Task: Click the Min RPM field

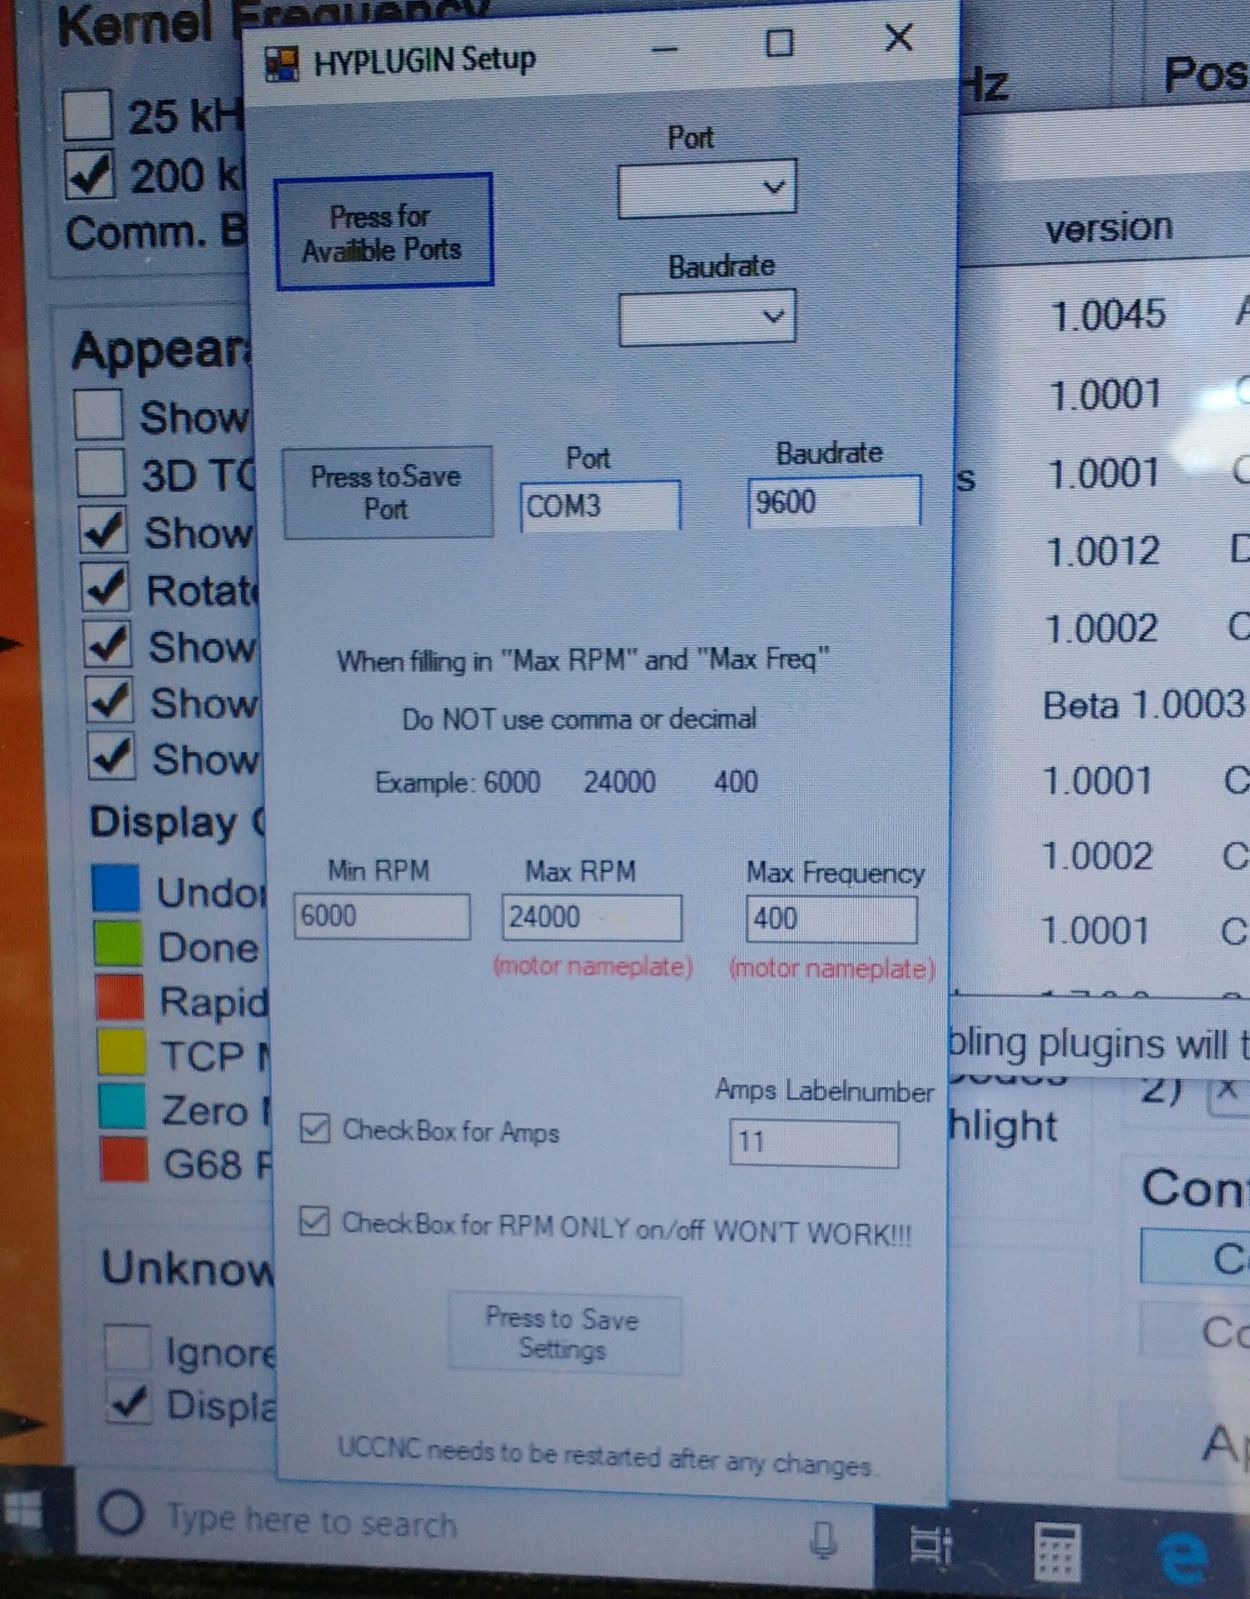Action: click(x=382, y=916)
